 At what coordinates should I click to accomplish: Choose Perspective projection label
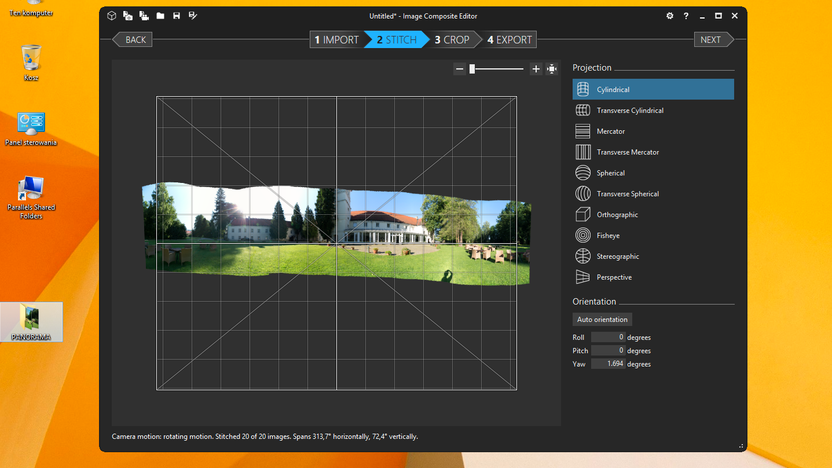point(614,278)
